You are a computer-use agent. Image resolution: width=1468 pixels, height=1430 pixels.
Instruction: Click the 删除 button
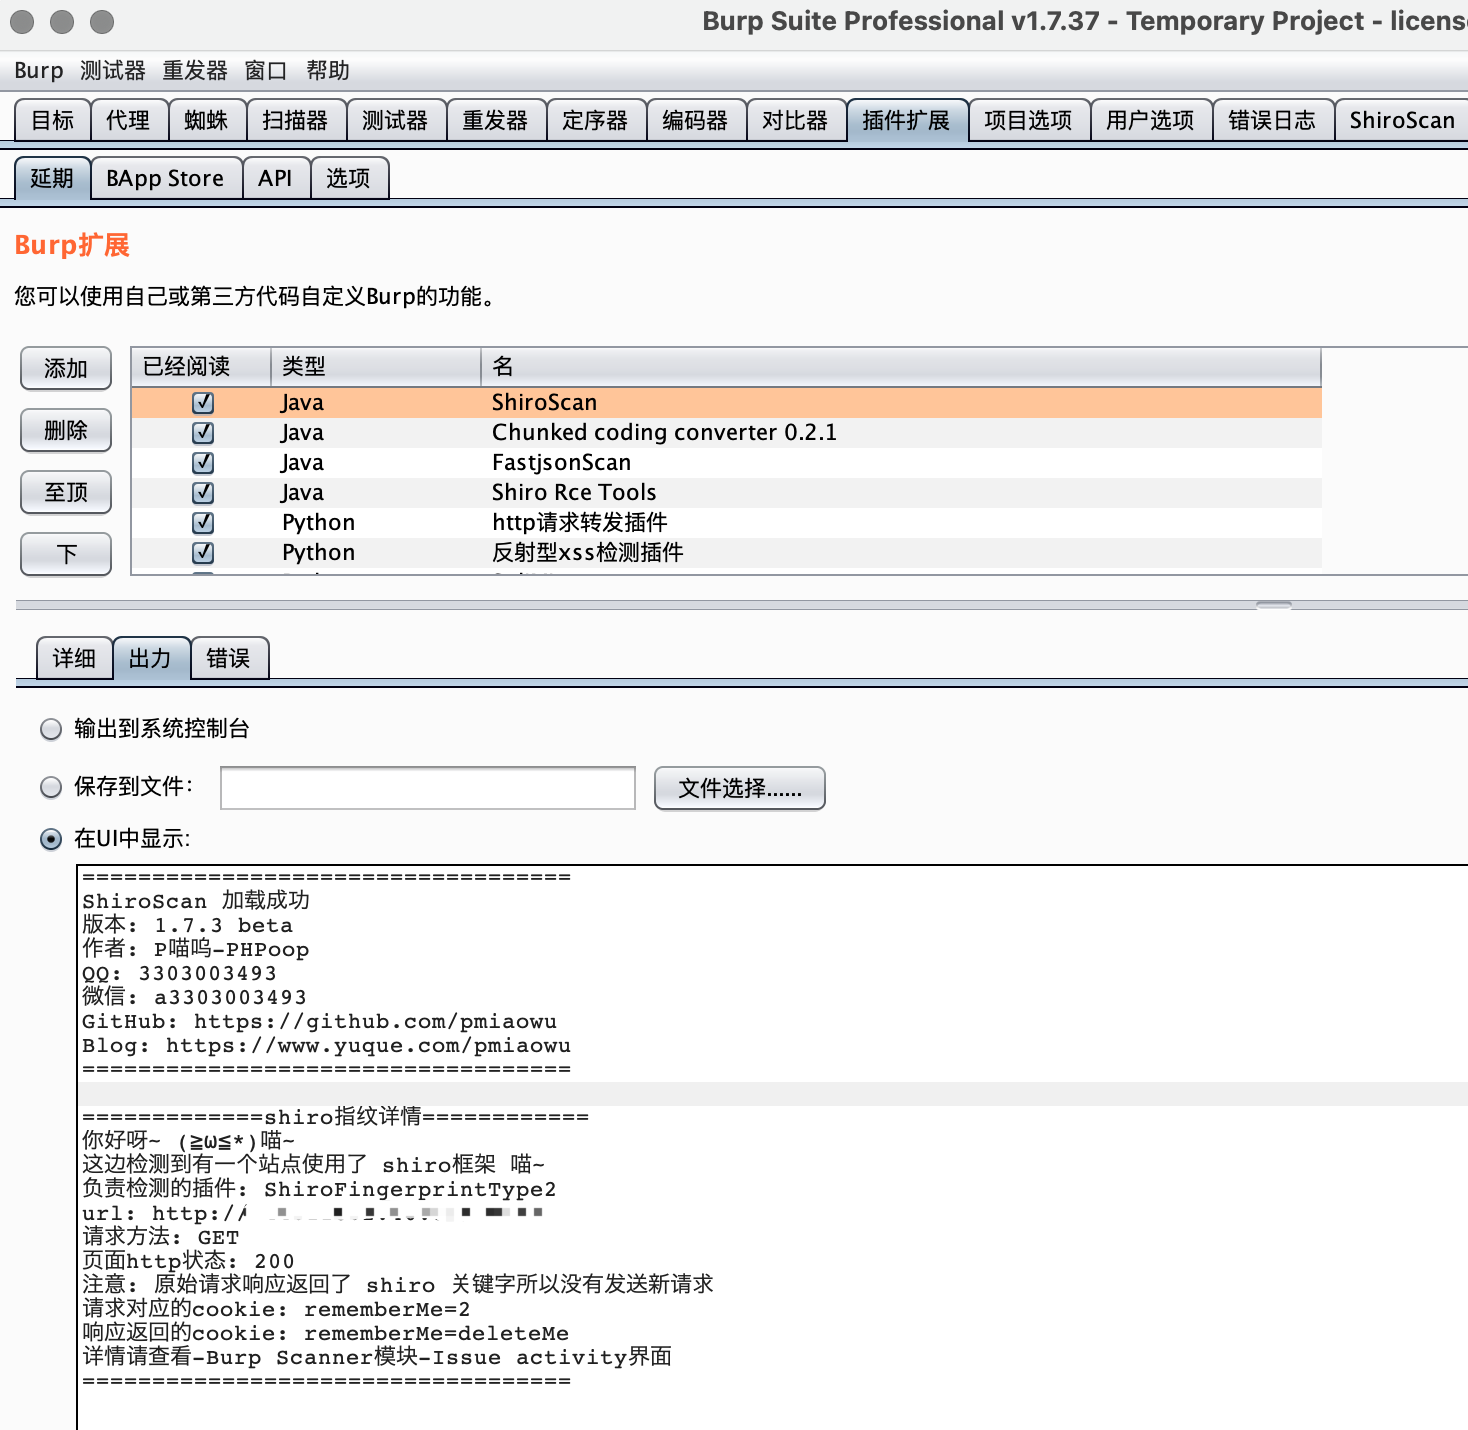click(x=66, y=431)
